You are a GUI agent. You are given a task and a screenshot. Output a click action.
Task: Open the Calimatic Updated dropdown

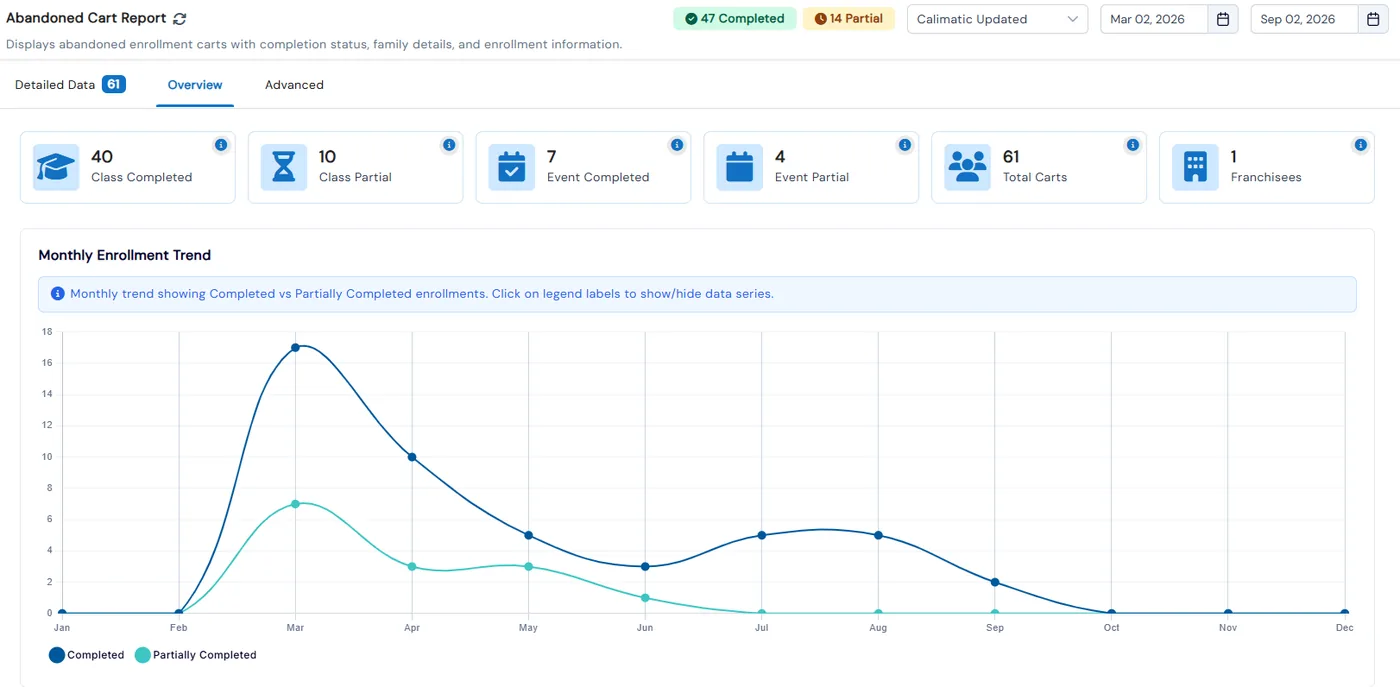click(997, 19)
